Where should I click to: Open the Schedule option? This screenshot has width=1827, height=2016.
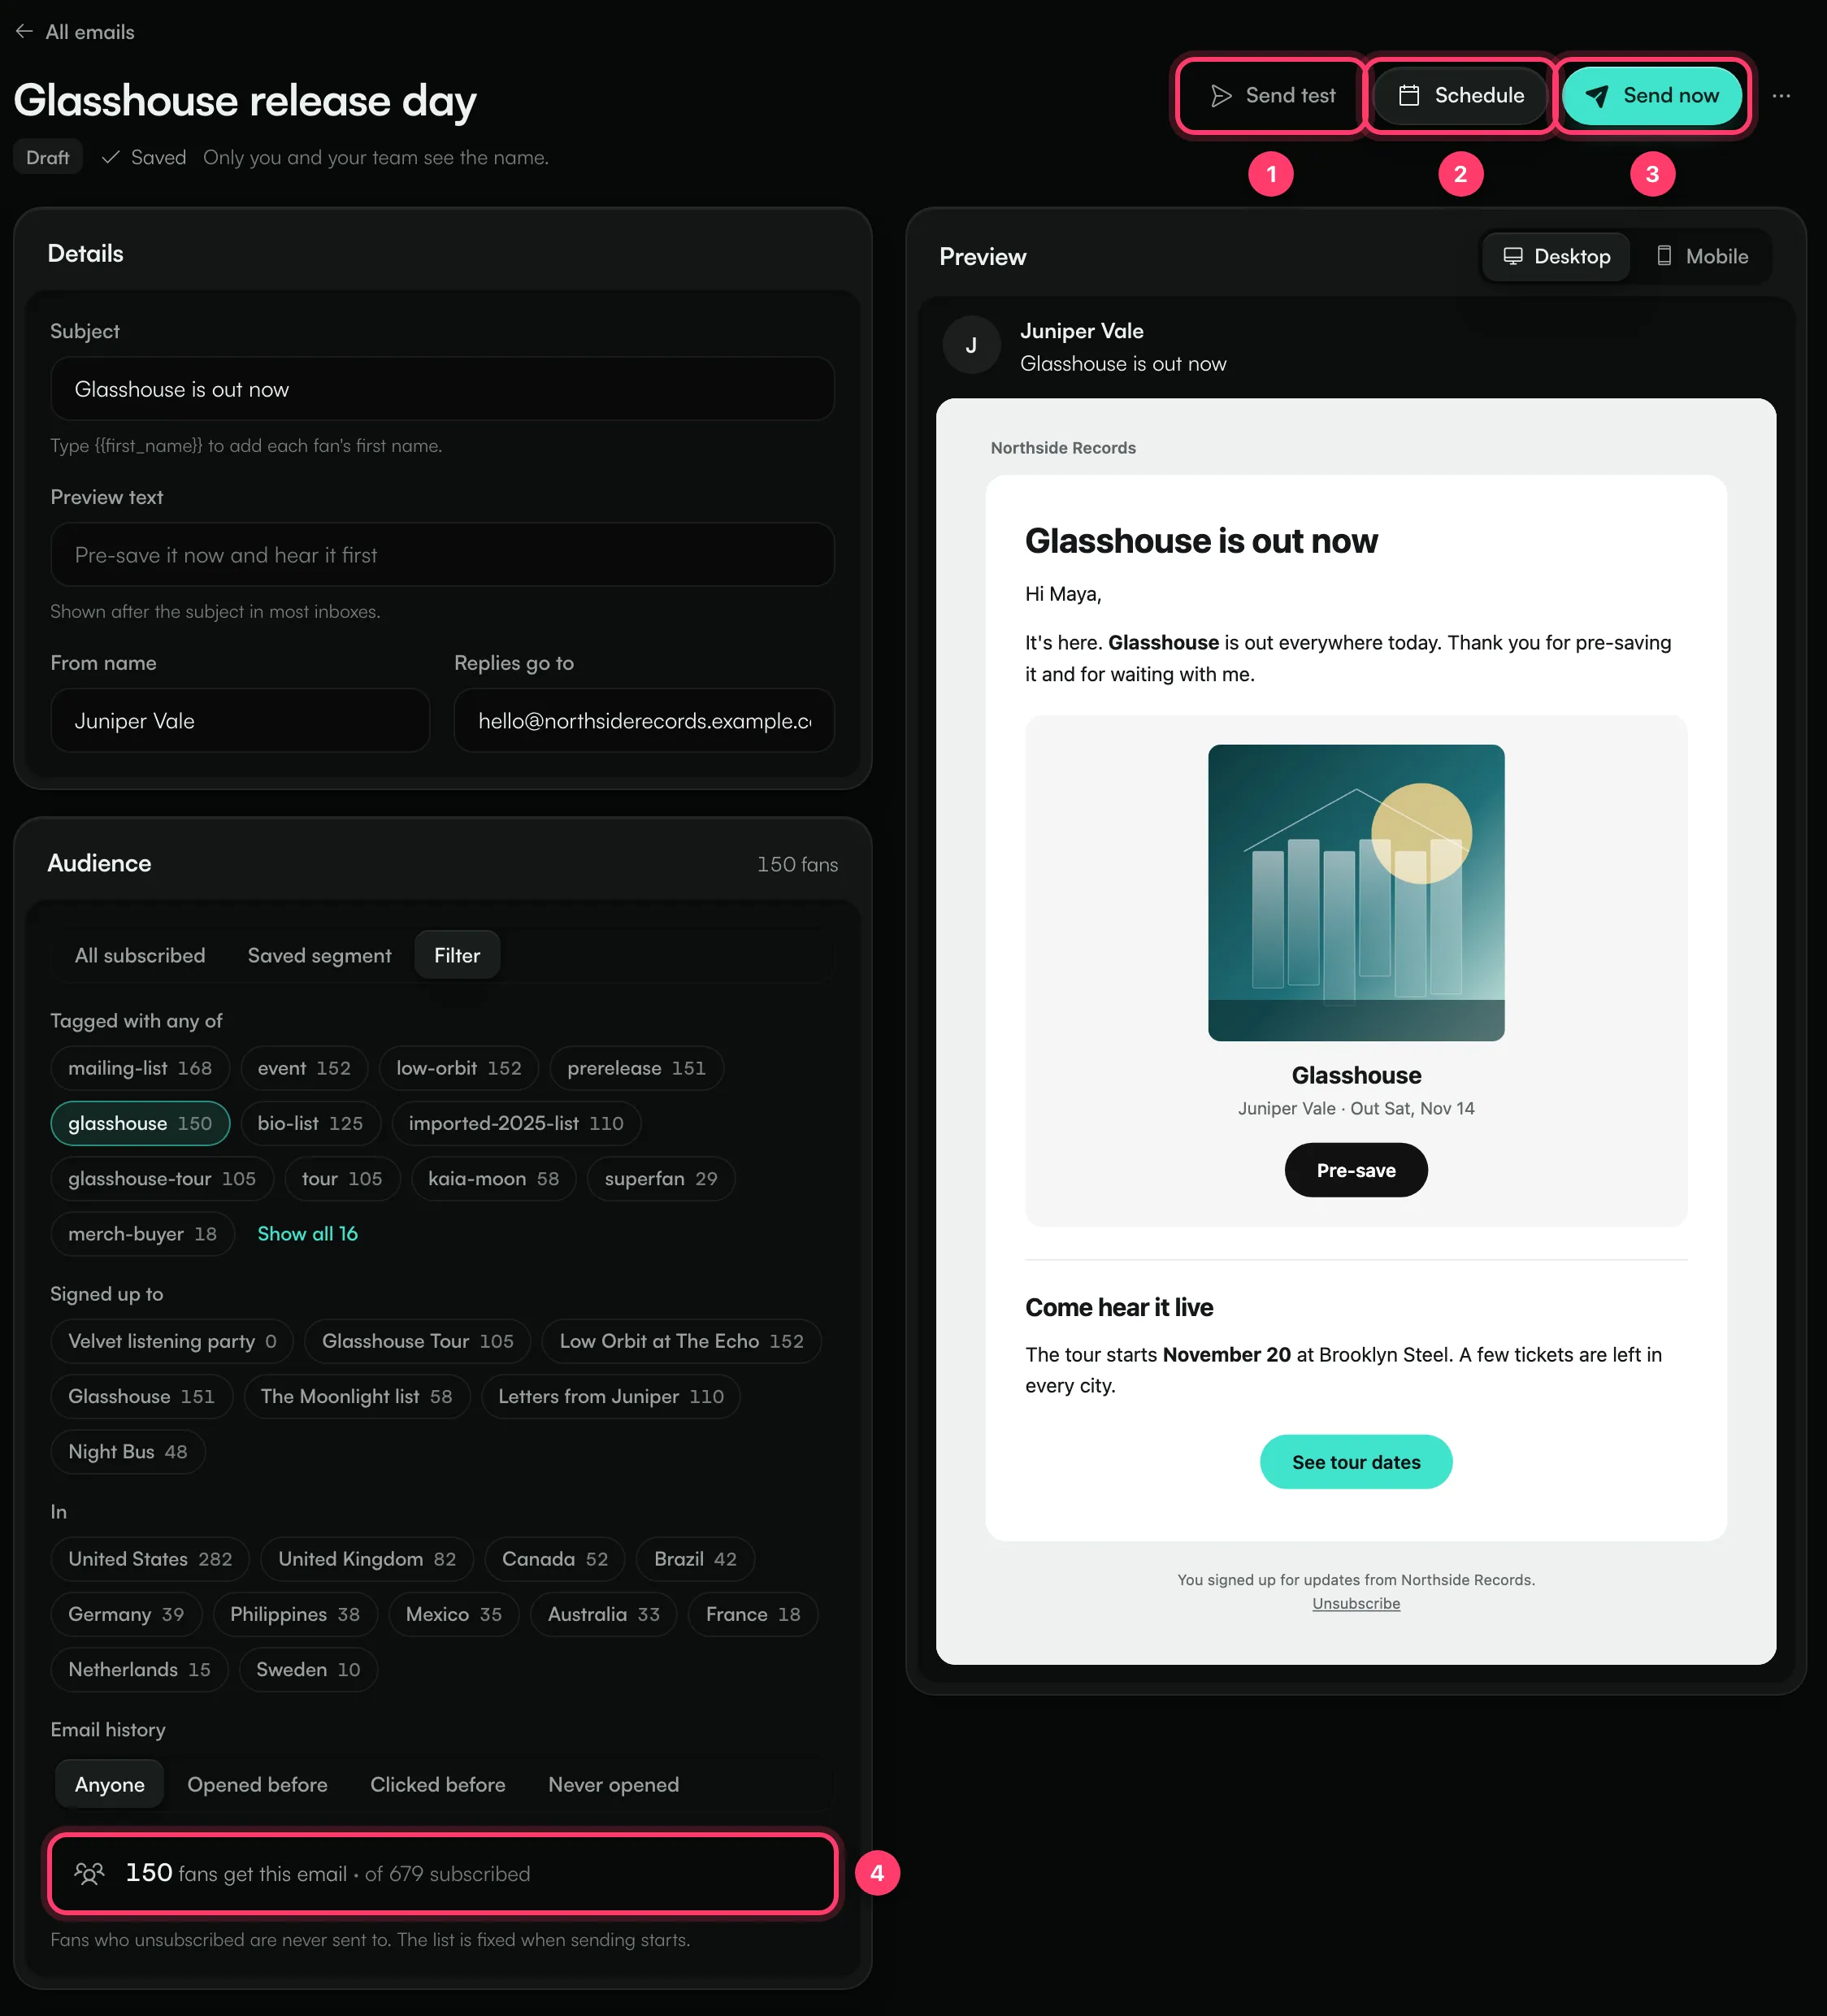click(1460, 96)
